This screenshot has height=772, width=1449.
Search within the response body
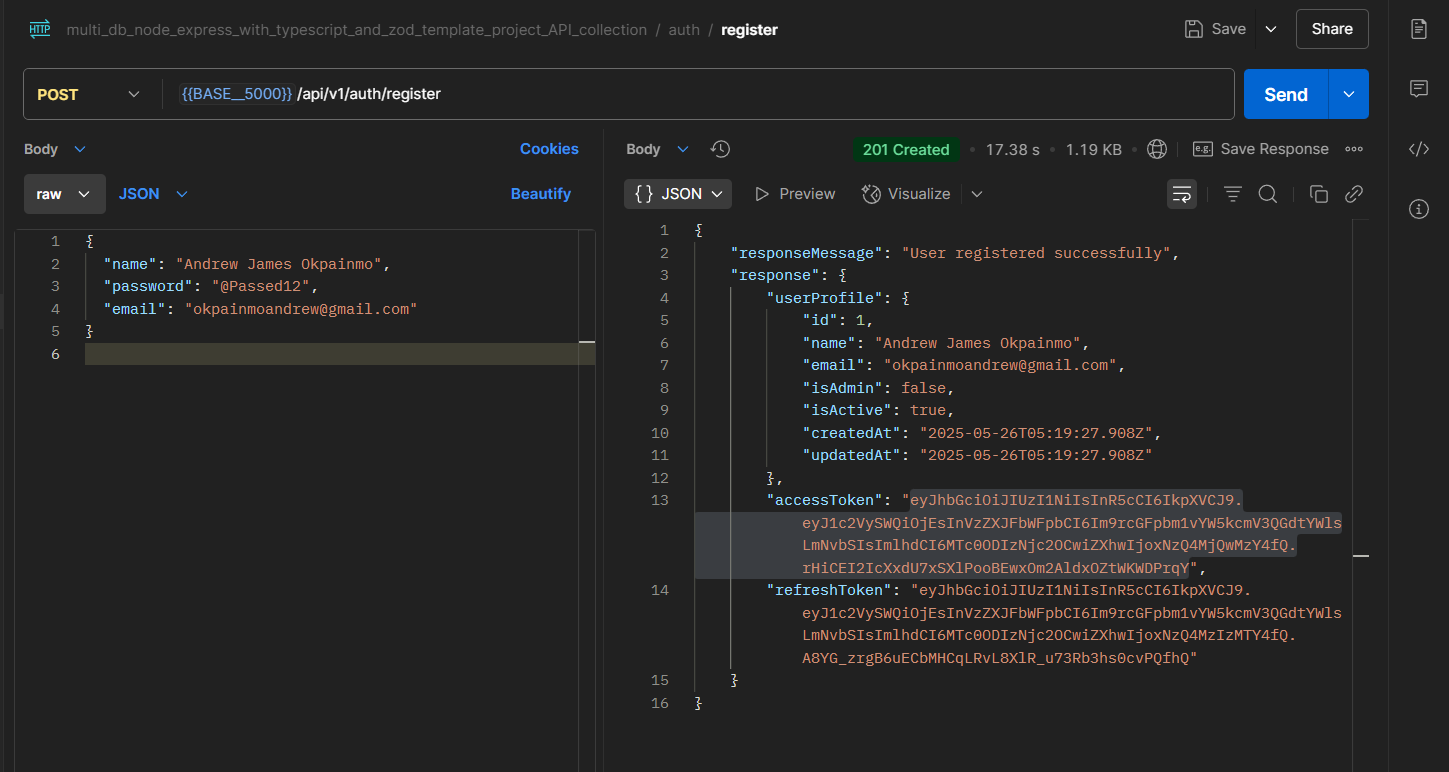pyautogui.click(x=1267, y=194)
